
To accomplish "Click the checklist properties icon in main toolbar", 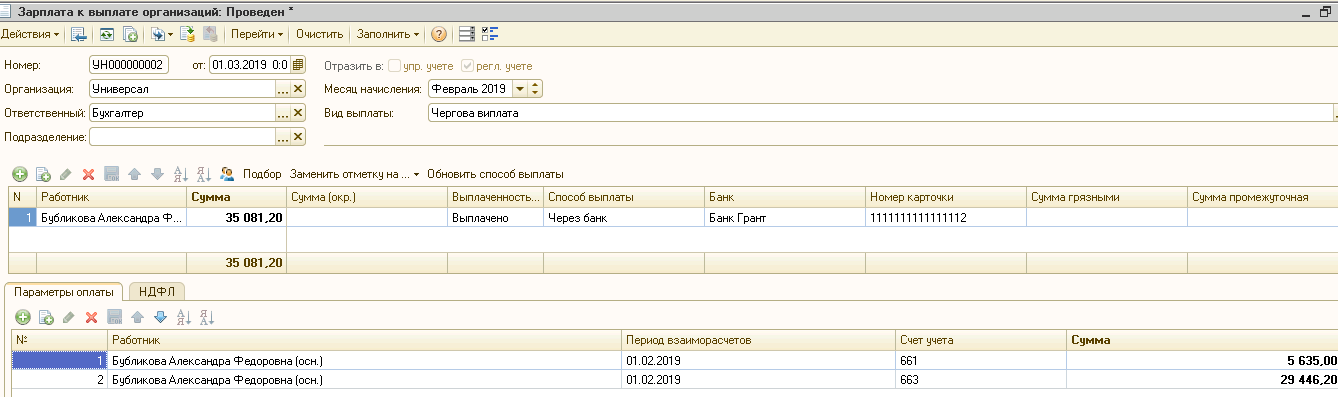I will click(x=490, y=34).
